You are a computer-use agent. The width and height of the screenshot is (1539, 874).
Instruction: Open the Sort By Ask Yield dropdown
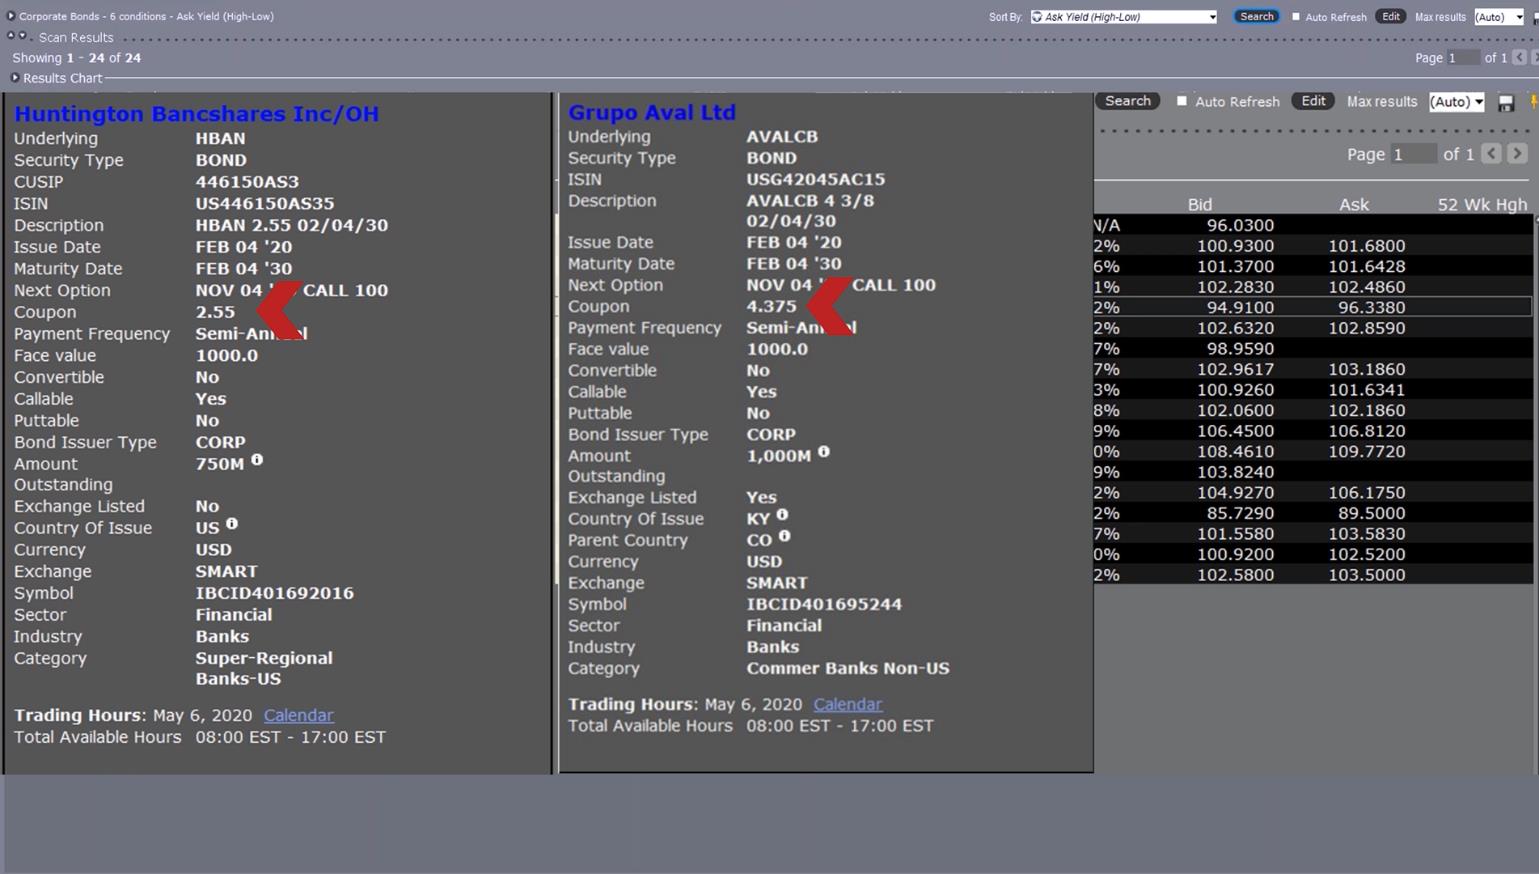pyautogui.click(x=1124, y=17)
